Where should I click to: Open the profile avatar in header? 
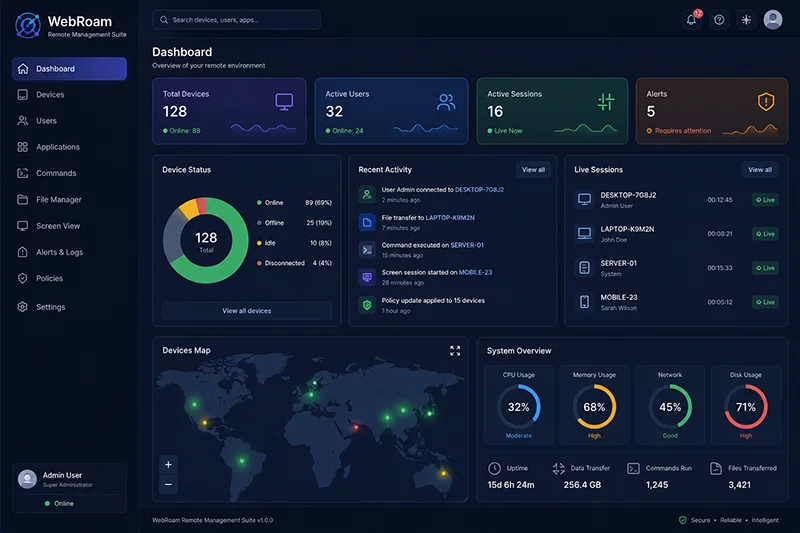pos(772,20)
